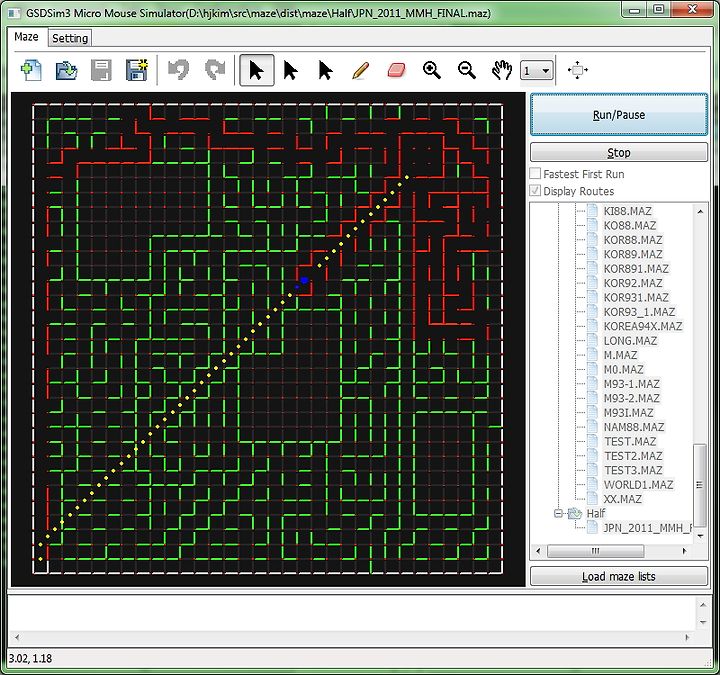The height and width of the screenshot is (675, 720).
Task: Click the file icon beside LONG.MAZ
Action: 592,340
